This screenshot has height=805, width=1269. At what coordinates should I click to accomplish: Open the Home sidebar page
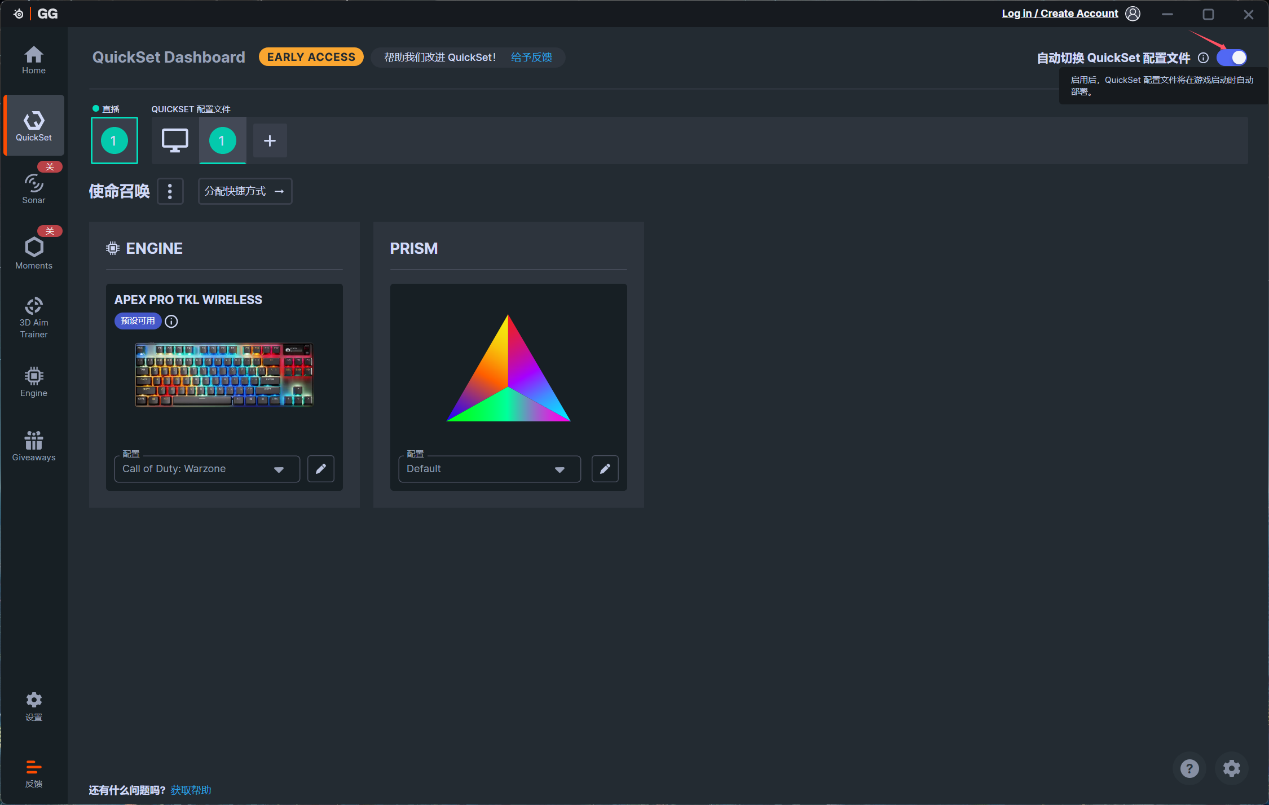point(34,60)
